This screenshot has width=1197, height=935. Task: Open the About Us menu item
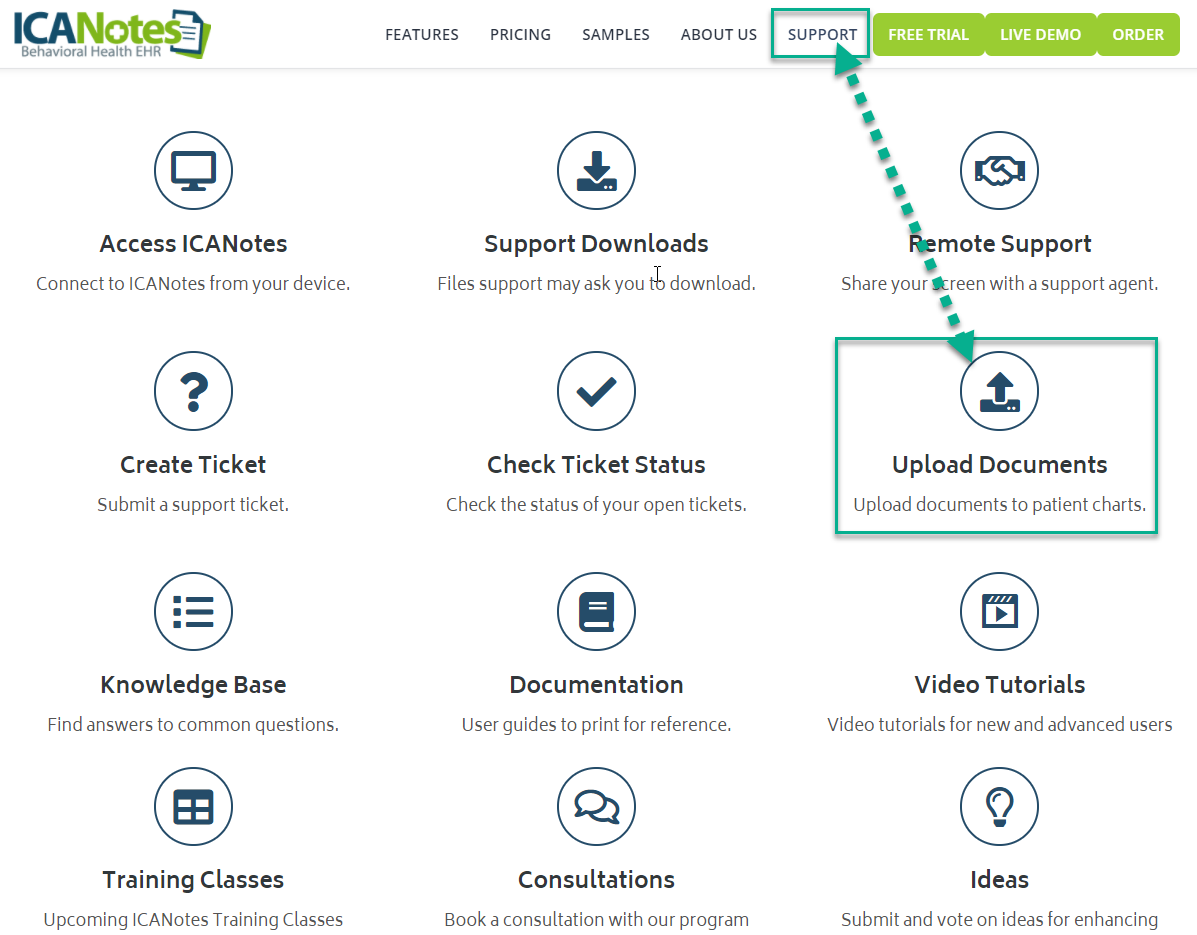719,35
